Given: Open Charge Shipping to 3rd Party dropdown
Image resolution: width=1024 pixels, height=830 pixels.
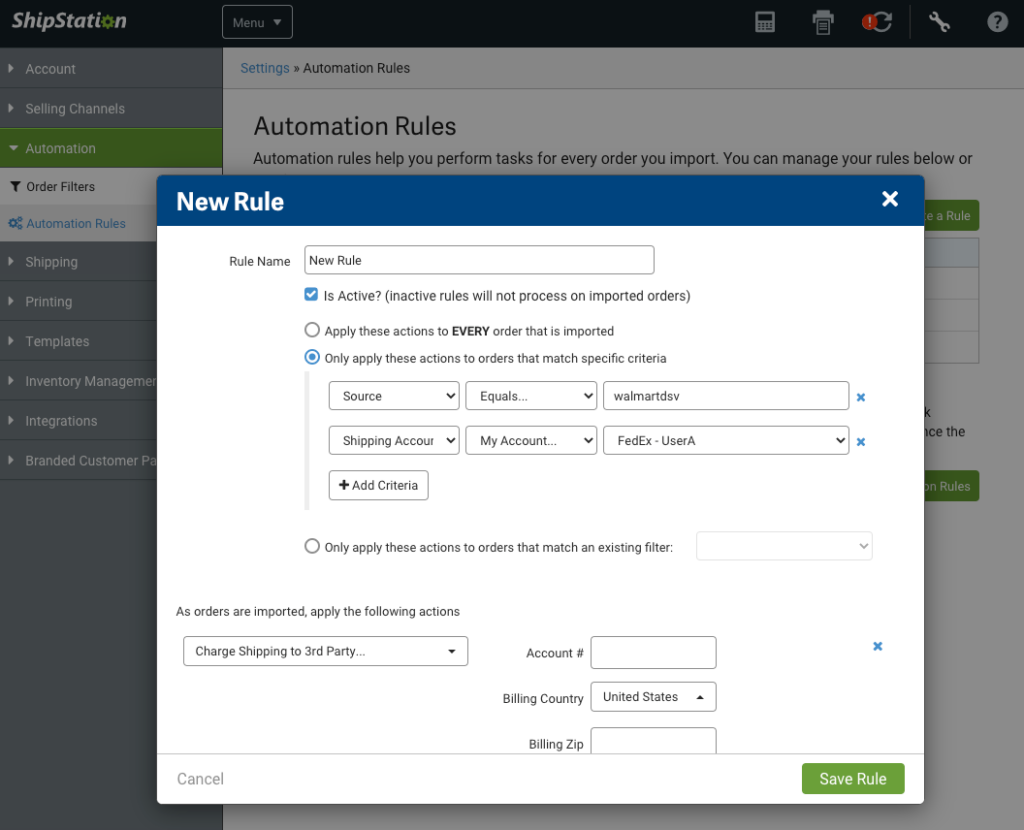Looking at the screenshot, I should (x=325, y=651).
